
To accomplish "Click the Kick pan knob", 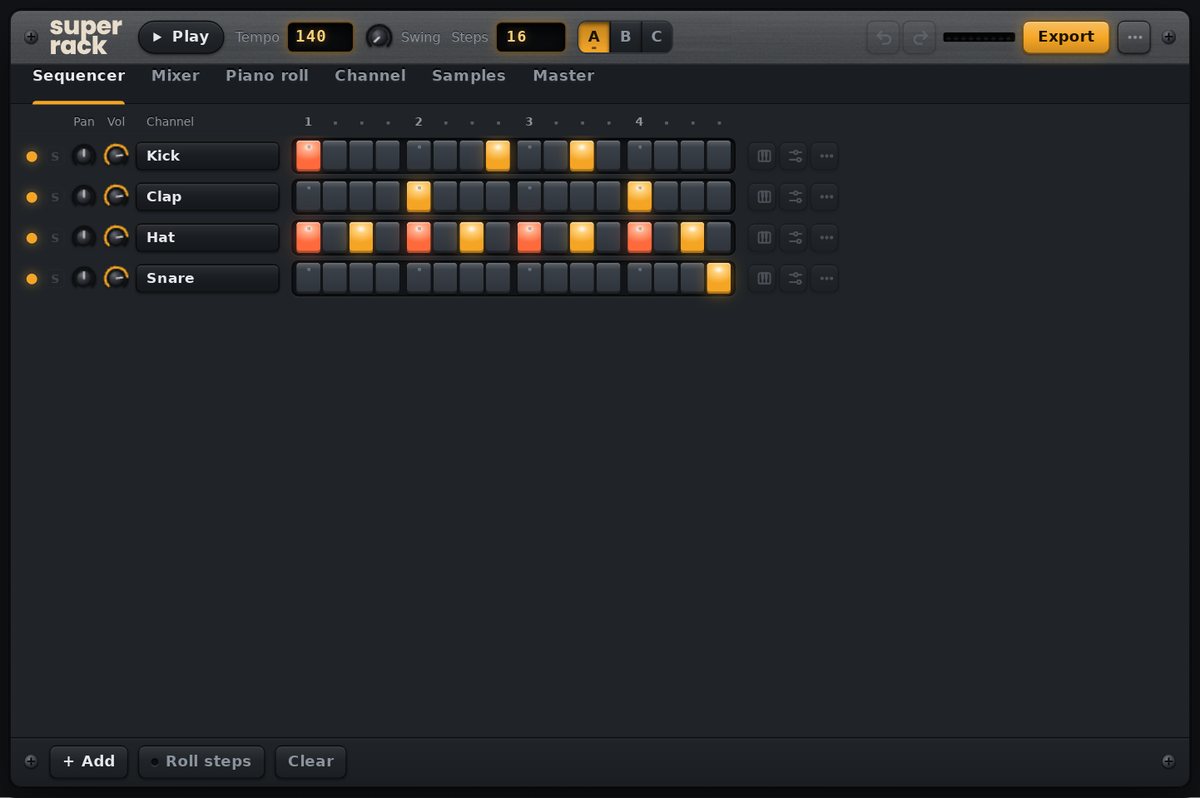I will point(84,156).
